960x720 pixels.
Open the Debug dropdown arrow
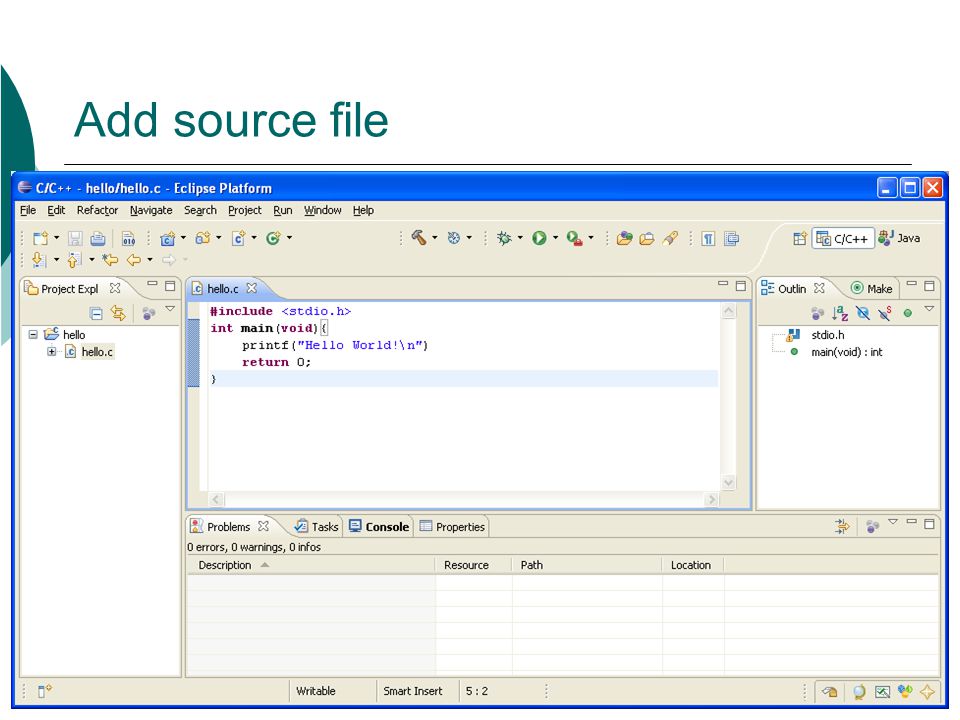[520, 238]
